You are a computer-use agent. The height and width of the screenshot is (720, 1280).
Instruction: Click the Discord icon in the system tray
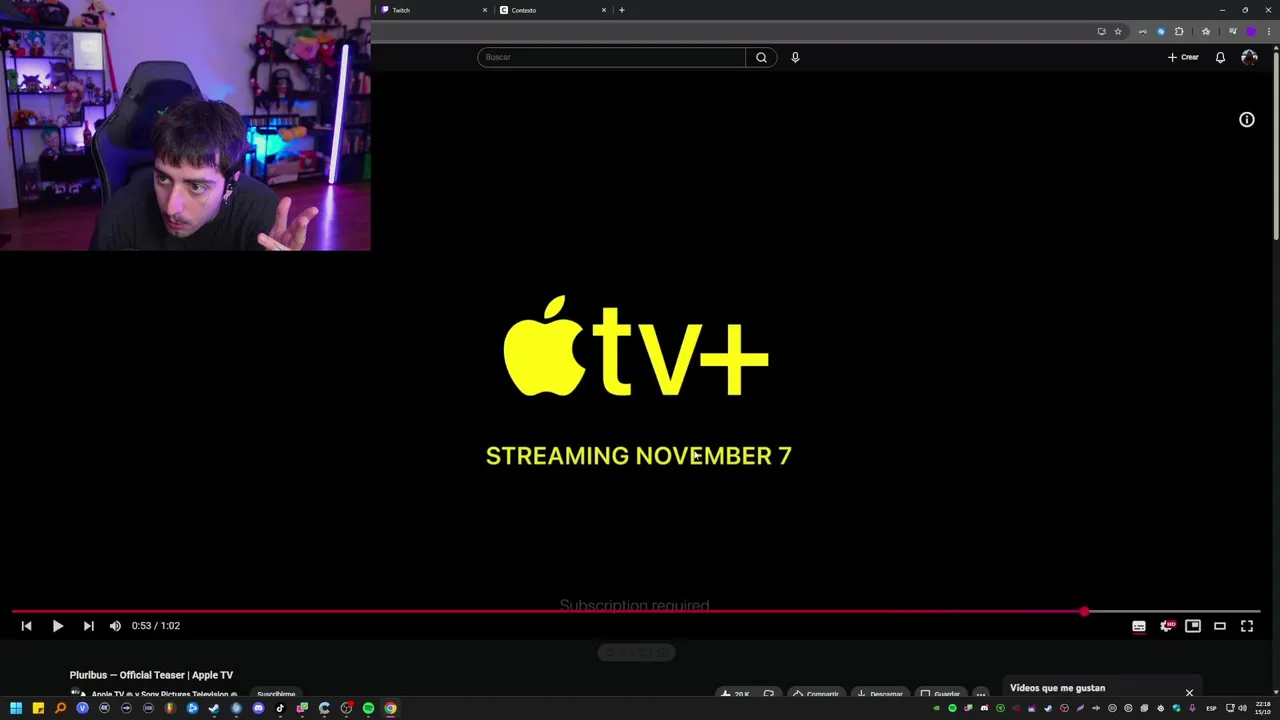click(x=984, y=708)
